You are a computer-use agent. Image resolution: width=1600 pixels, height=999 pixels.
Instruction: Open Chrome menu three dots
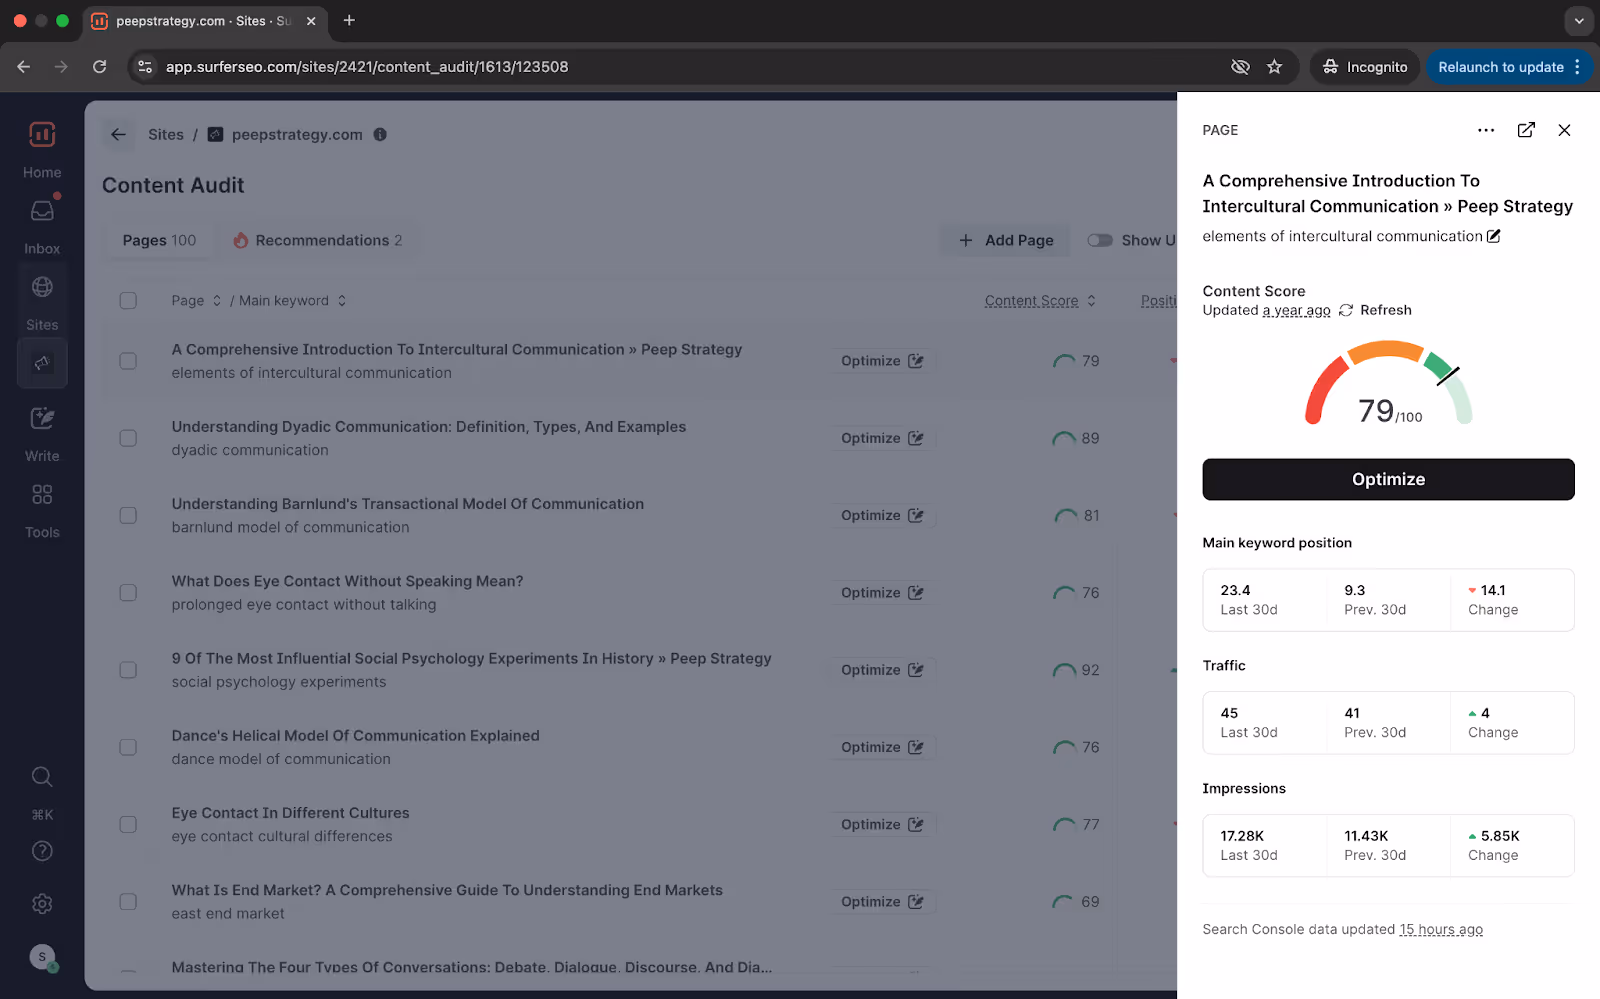click(1577, 67)
